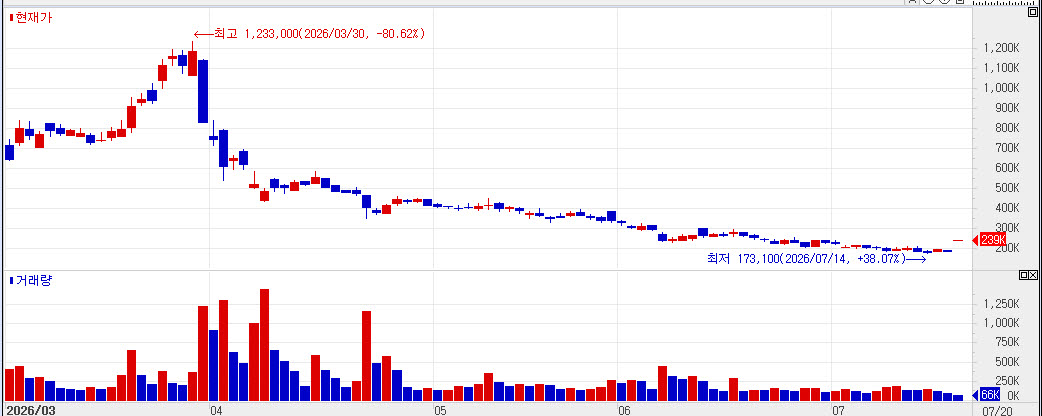Click the 0K volume axis label

1011,395
